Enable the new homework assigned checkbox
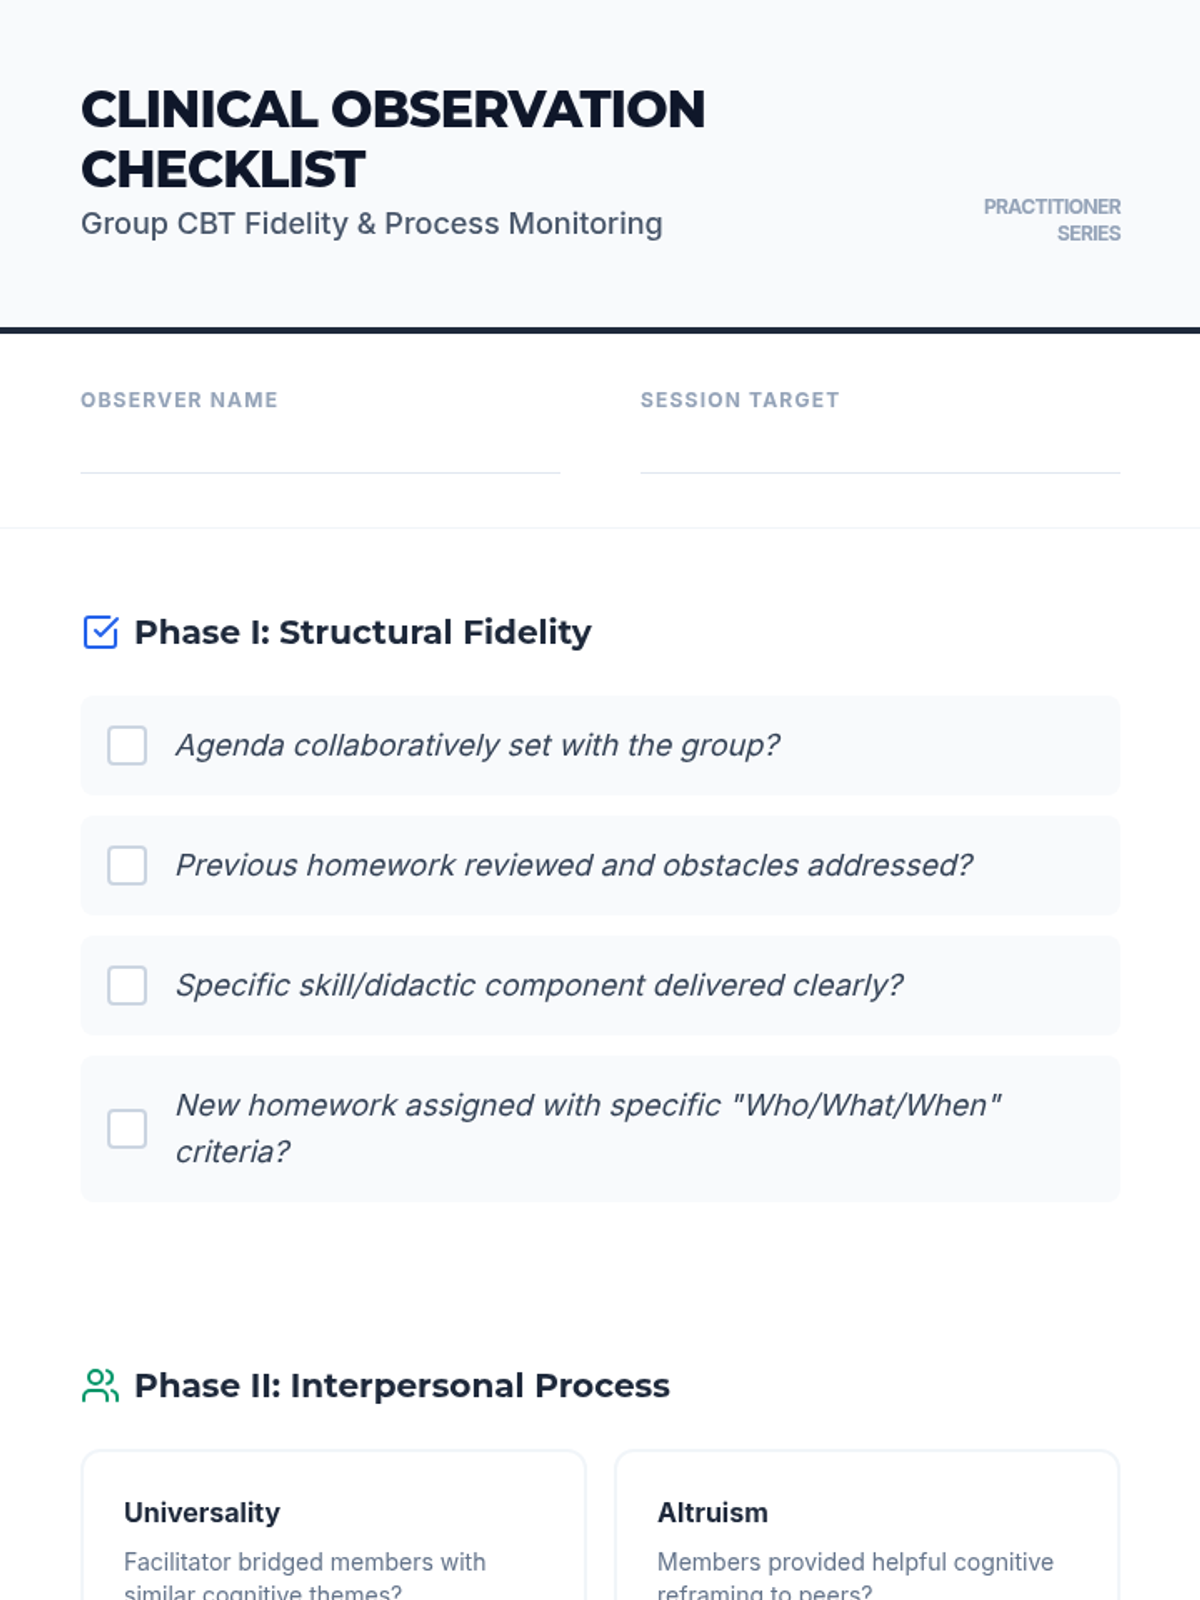The width and height of the screenshot is (1200, 1600). (127, 1129)
